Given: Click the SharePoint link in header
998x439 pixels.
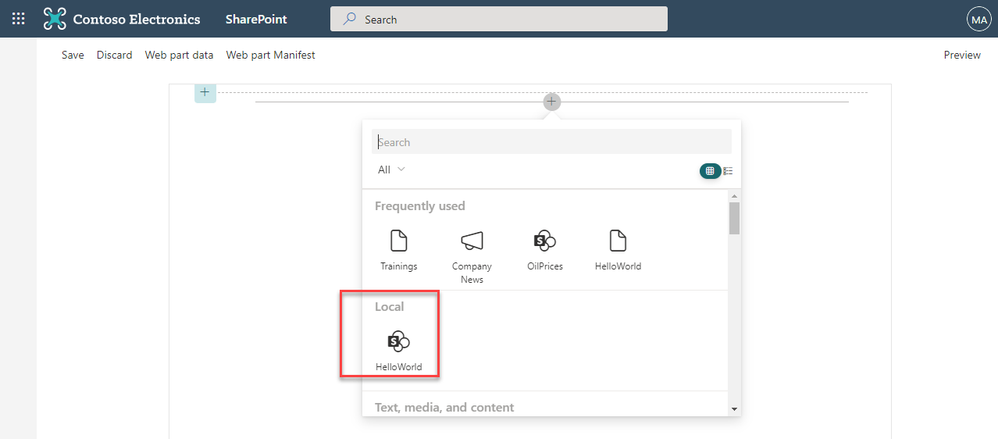Looking at the screenshot, I should pos(256,19).
